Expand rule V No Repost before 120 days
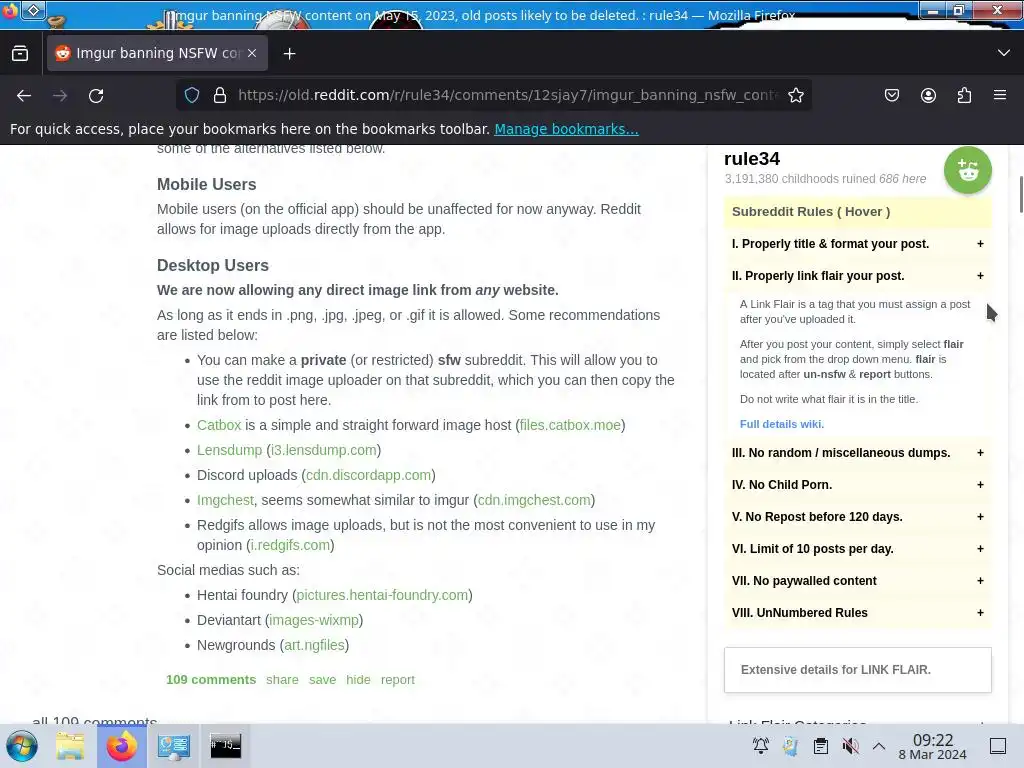The width and height of the screenshot is (1024, 768). (x=857, y=517)
